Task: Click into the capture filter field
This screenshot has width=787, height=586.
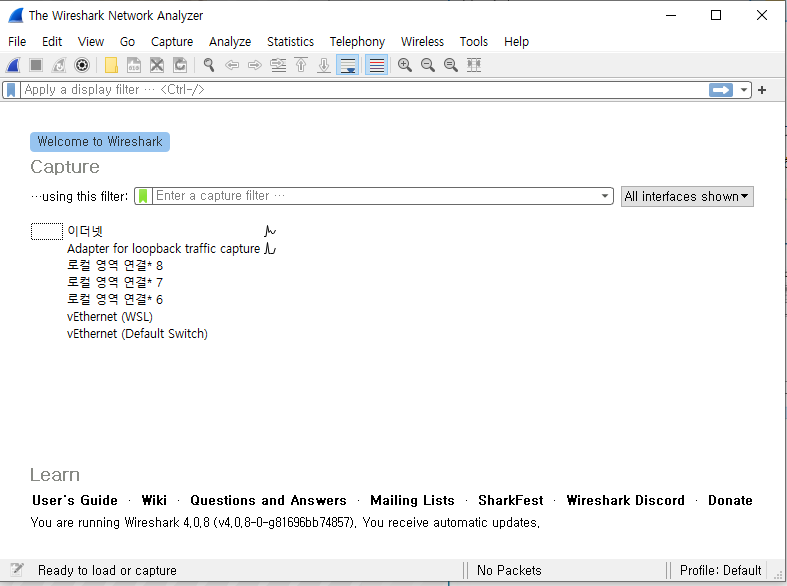Action: pos(376,196)
